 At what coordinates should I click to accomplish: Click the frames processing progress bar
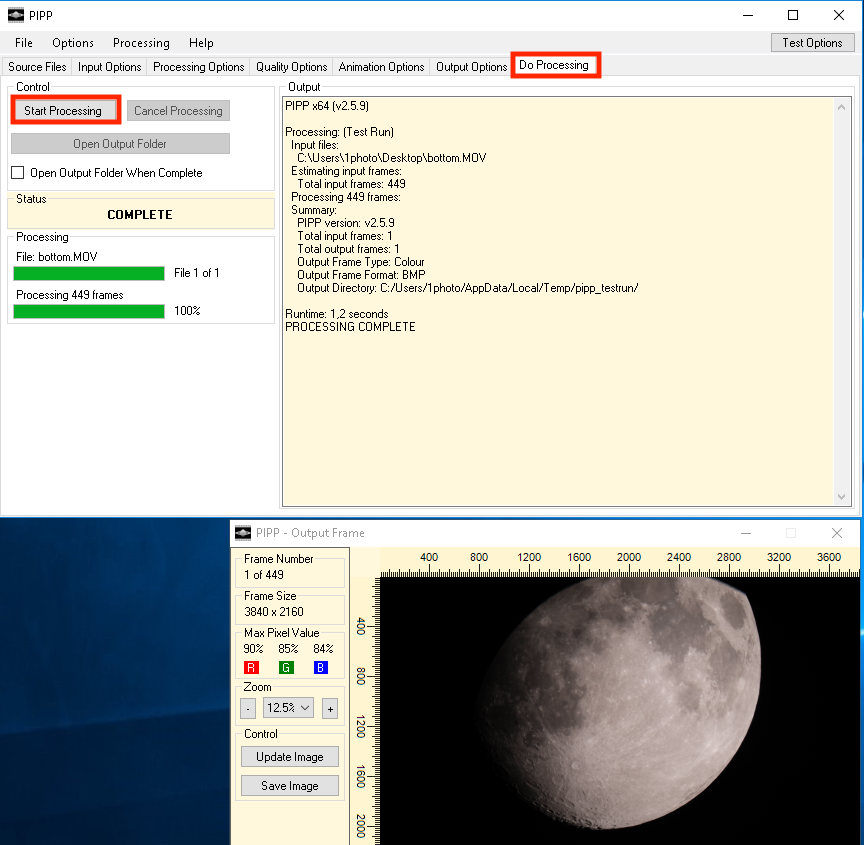click(89, 311)
